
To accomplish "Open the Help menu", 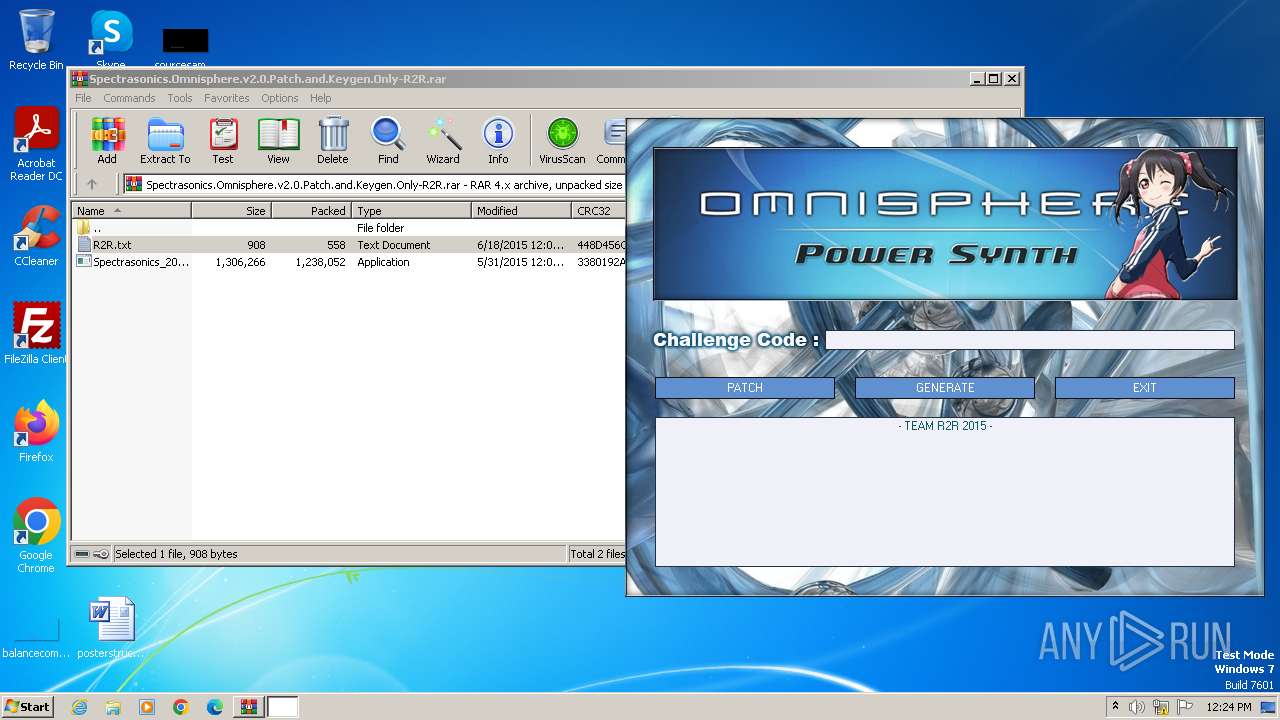I will (320, 98).
